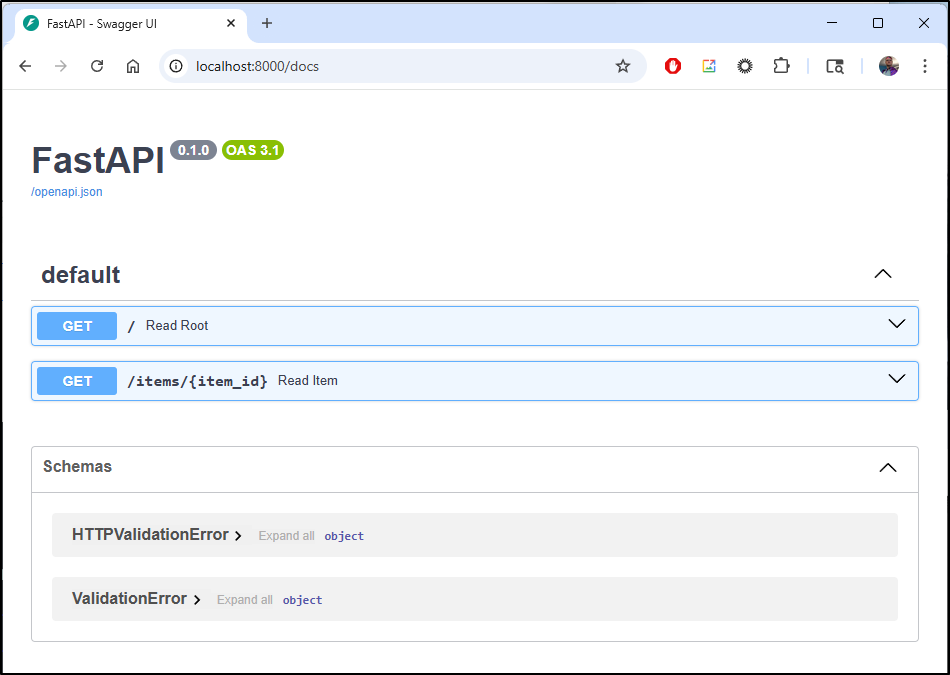Viewport: 950px width, 675px height.
Task: Open the ad blocker extension icon
Action: tap(672, 66)
